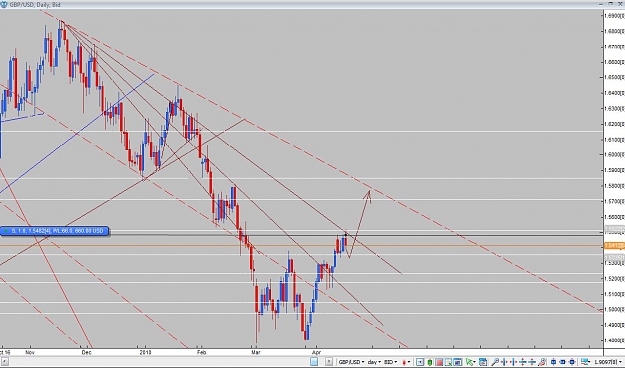Click the light blue square toolbar icon
This screenshot has height=368, width=625.
click(314, 362)
